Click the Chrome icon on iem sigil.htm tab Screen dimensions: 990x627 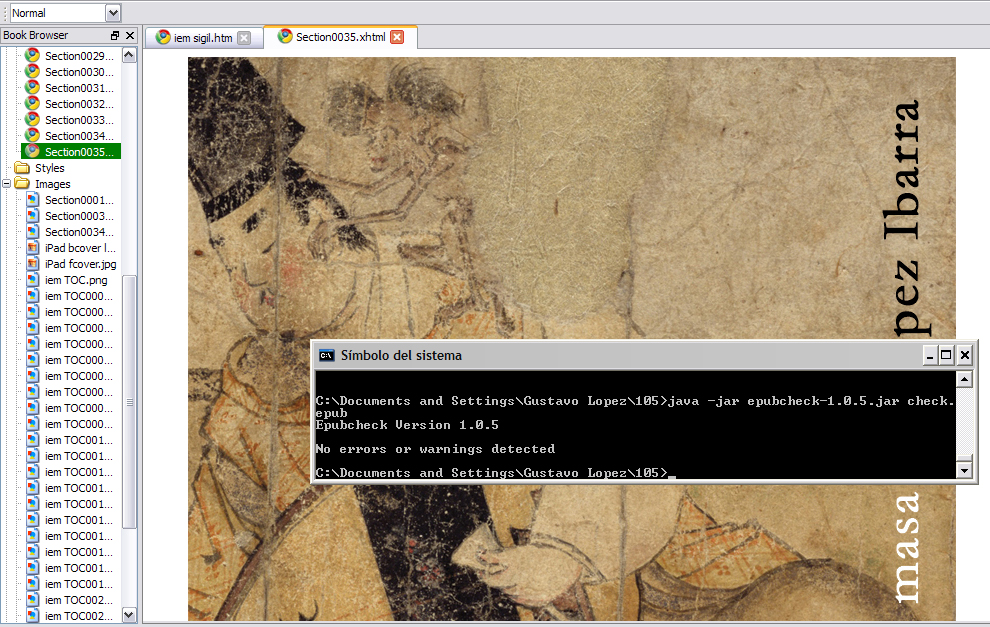pyautogui.click(x=163, y=37)
